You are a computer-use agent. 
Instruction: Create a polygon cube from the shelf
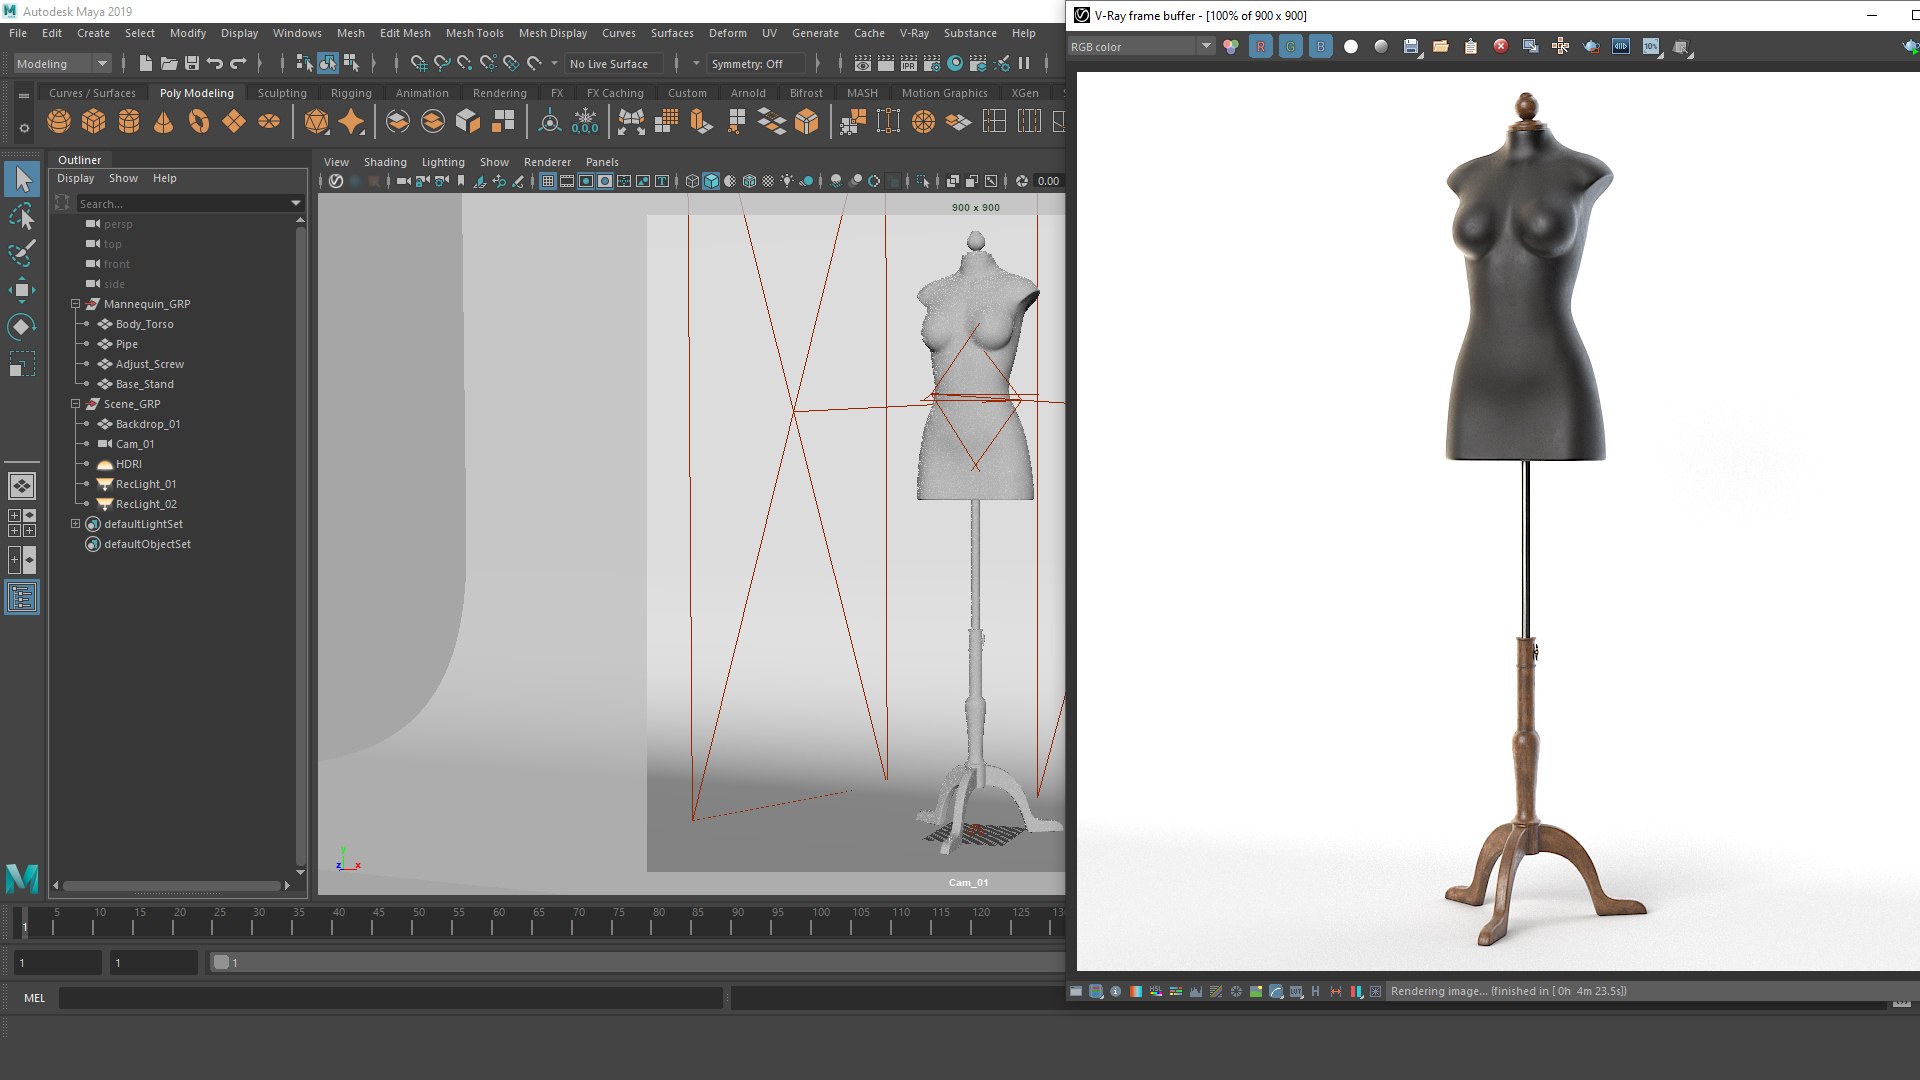94,122
